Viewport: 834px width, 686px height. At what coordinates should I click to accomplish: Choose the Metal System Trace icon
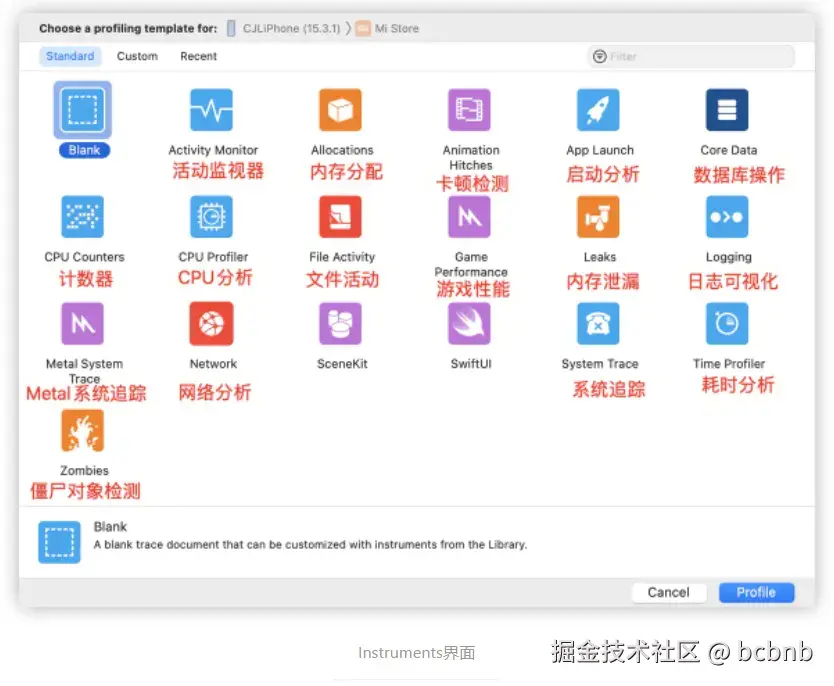tap(82, 323)
